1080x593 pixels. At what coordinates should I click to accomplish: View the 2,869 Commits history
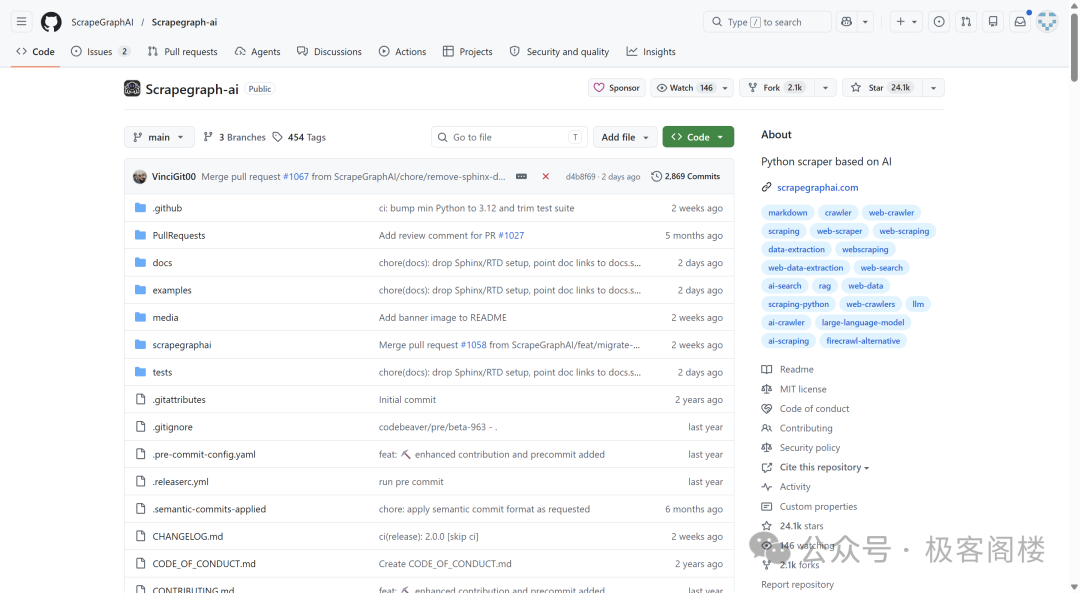point(685,176)
